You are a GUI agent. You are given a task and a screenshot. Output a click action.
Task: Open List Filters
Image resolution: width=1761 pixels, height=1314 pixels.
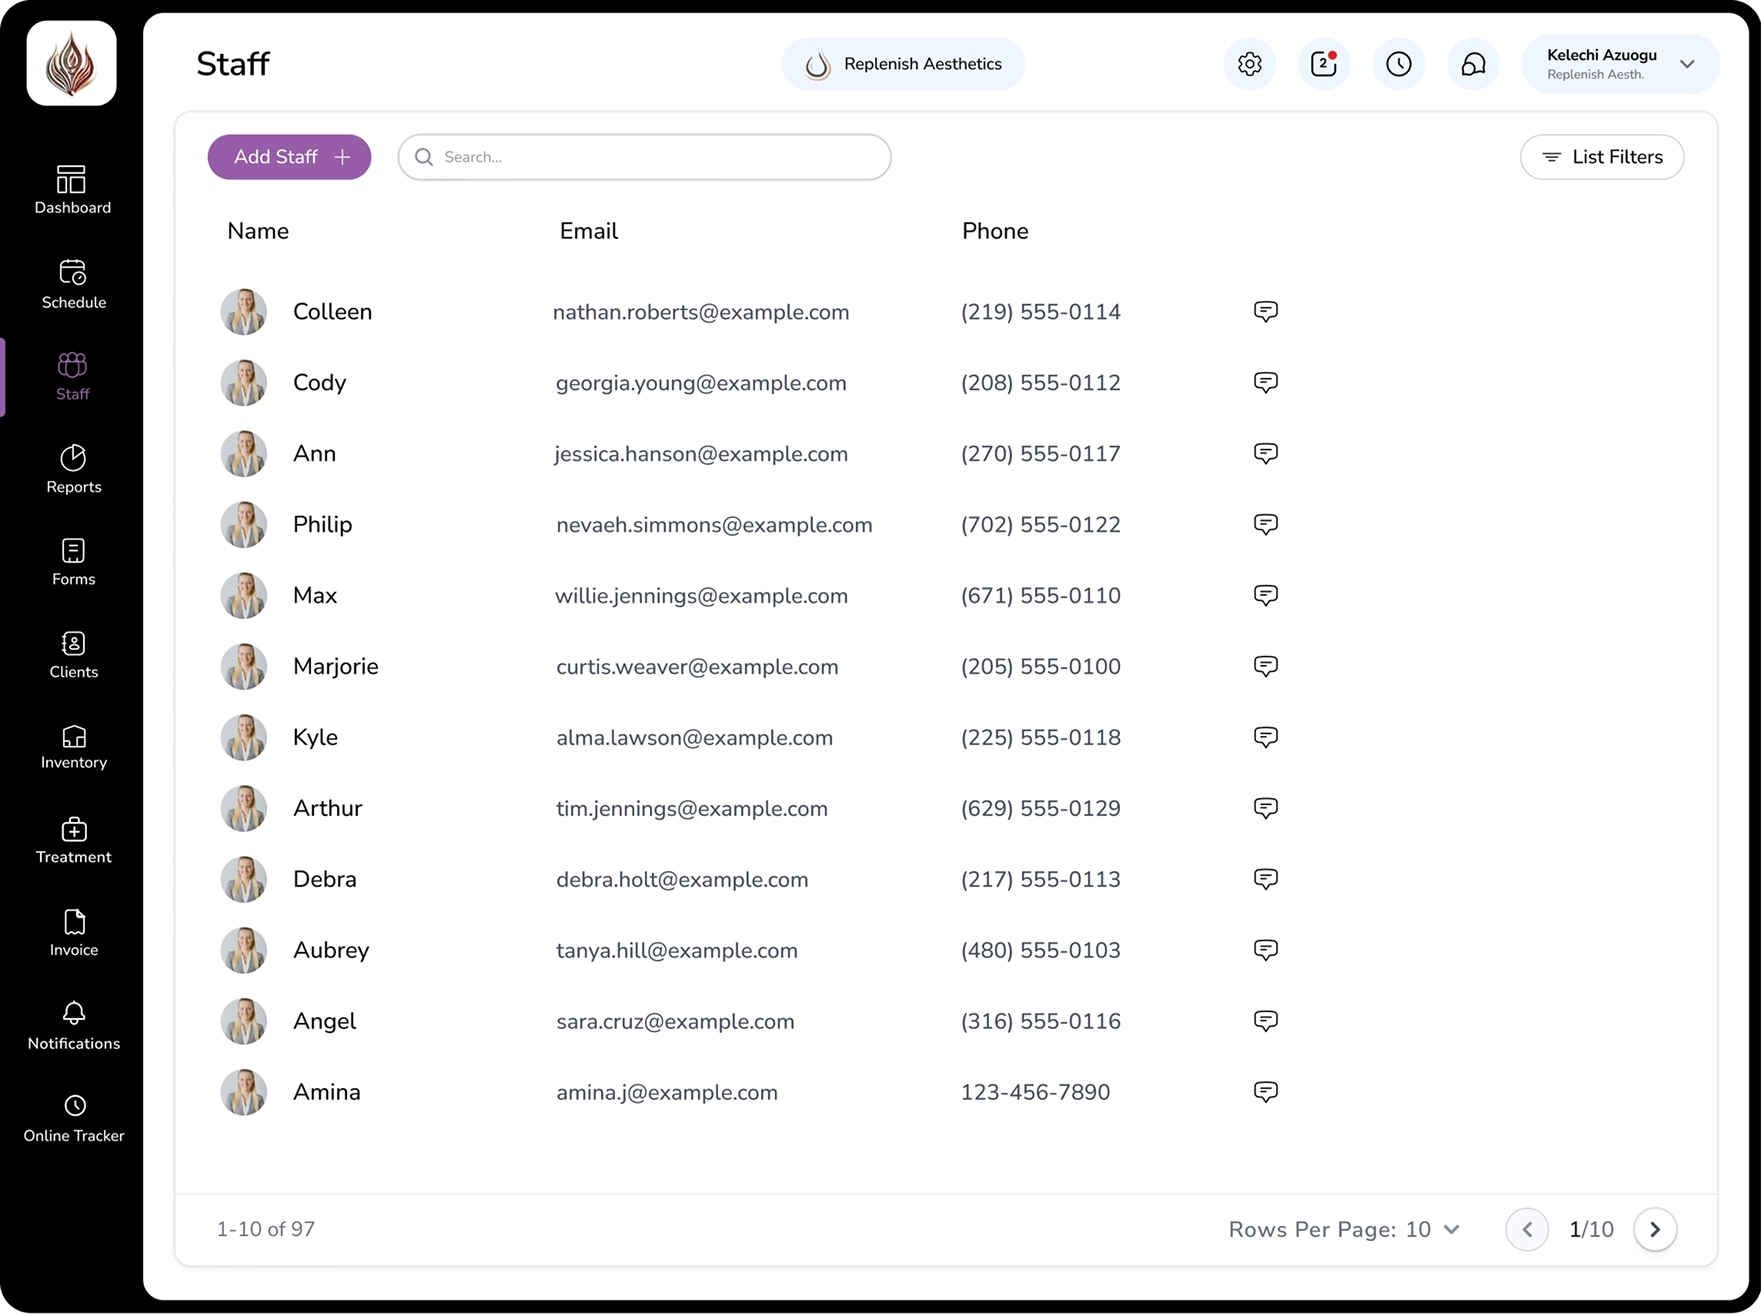coord(1602,157)
